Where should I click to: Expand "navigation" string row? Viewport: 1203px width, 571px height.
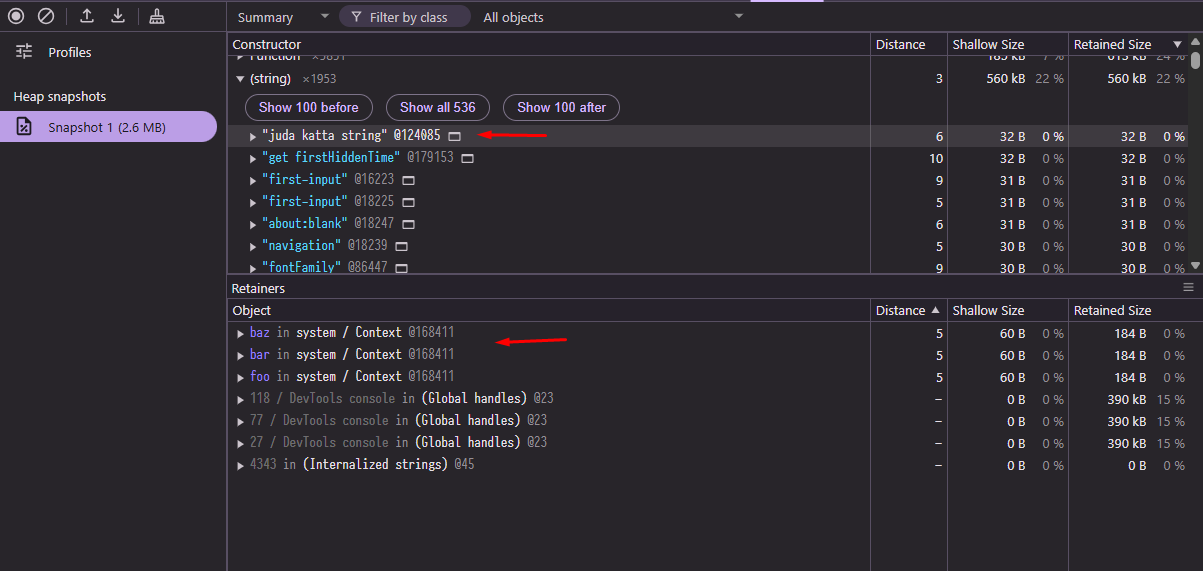pyautogui.click(x=253, y=246)
